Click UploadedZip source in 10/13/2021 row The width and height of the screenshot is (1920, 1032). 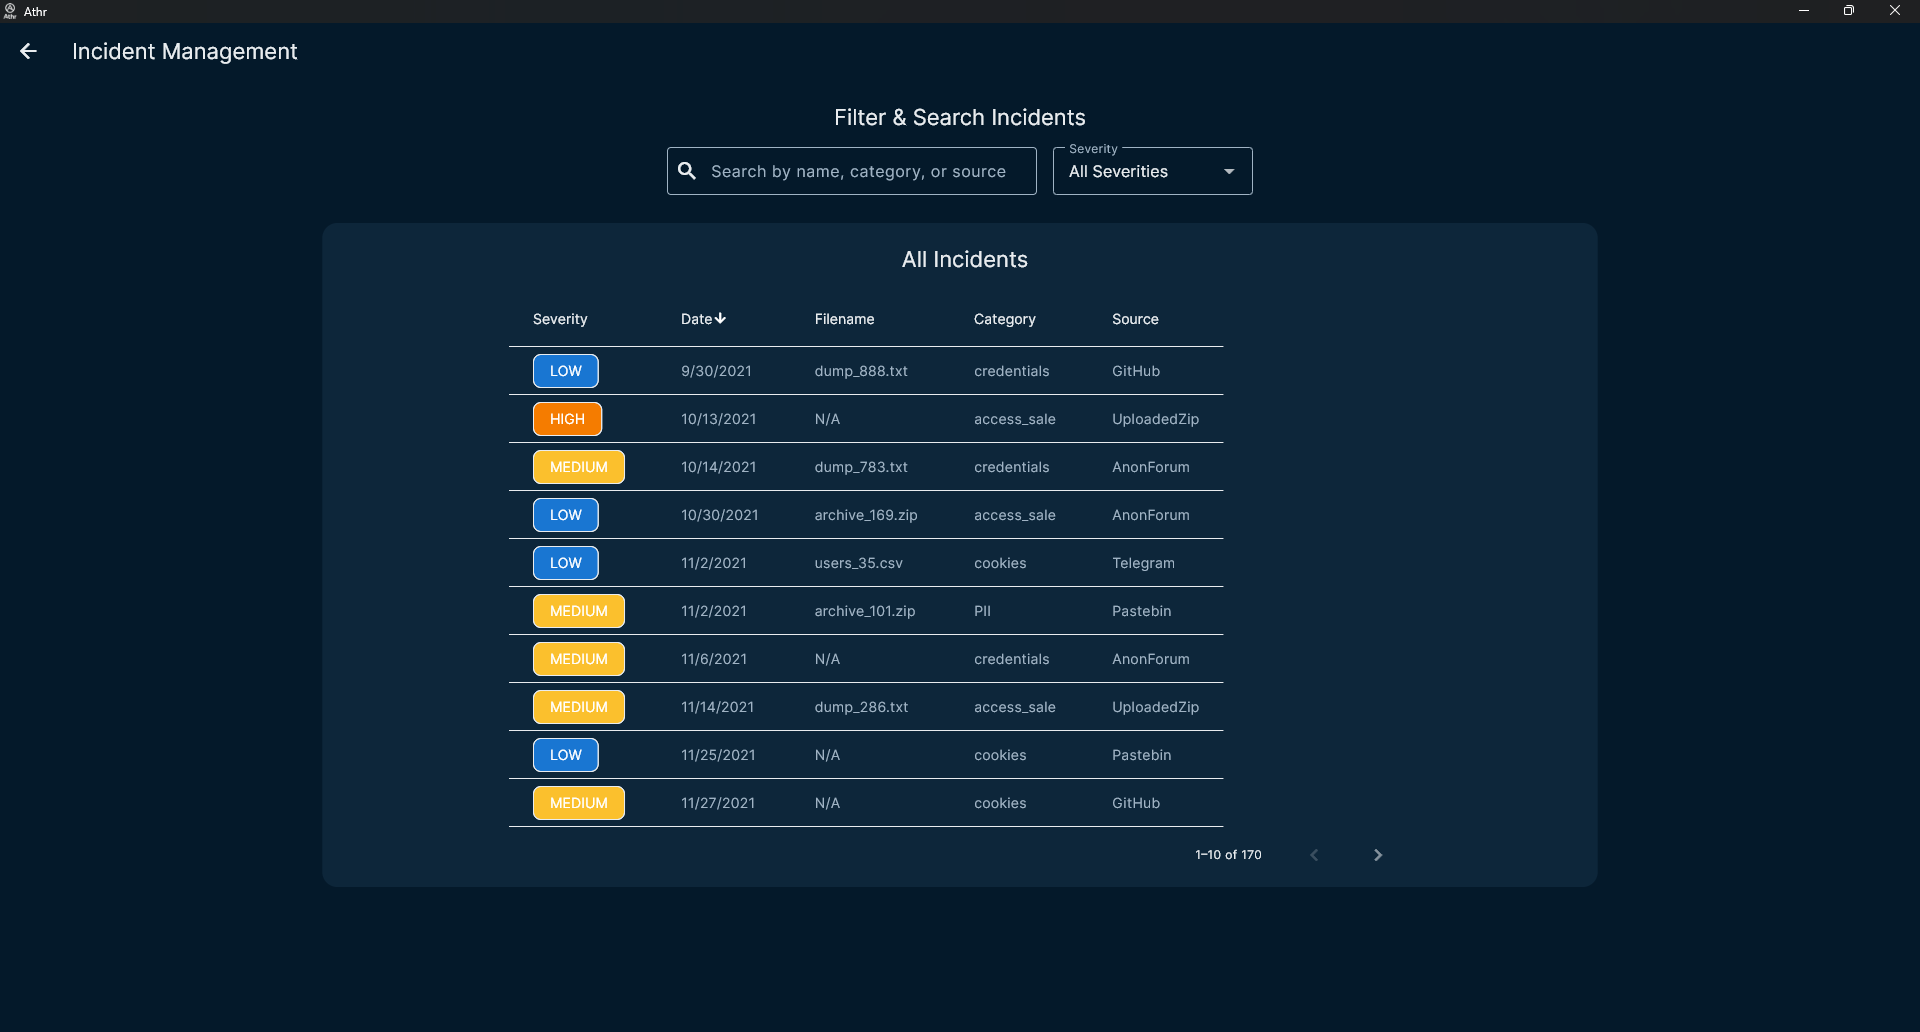click(x=1155, y=419)
